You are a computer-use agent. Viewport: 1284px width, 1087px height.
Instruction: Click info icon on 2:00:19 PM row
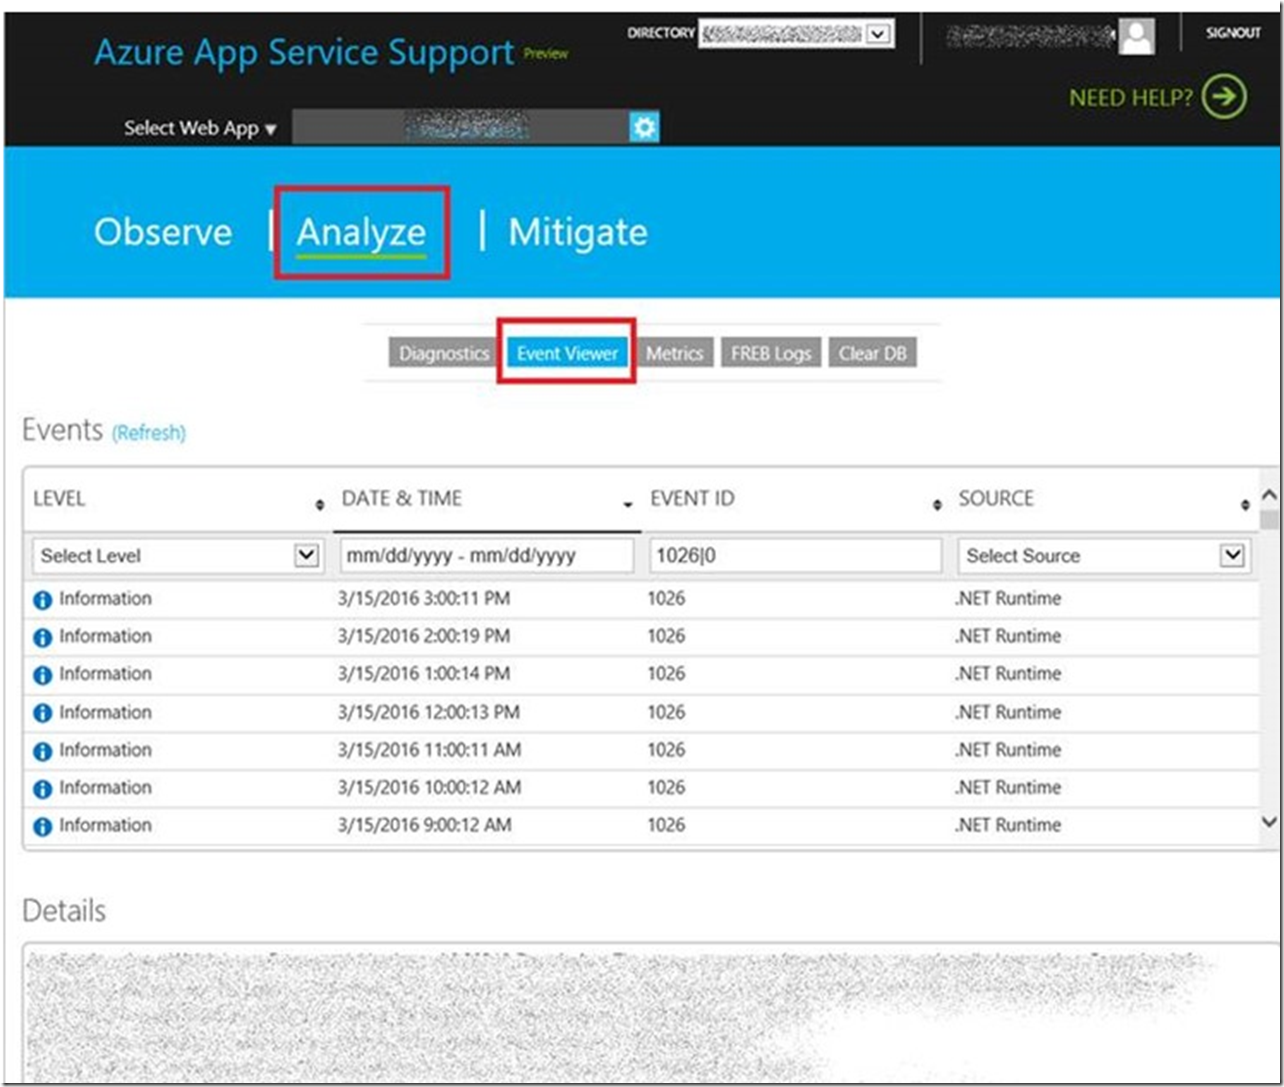[42, 638]
